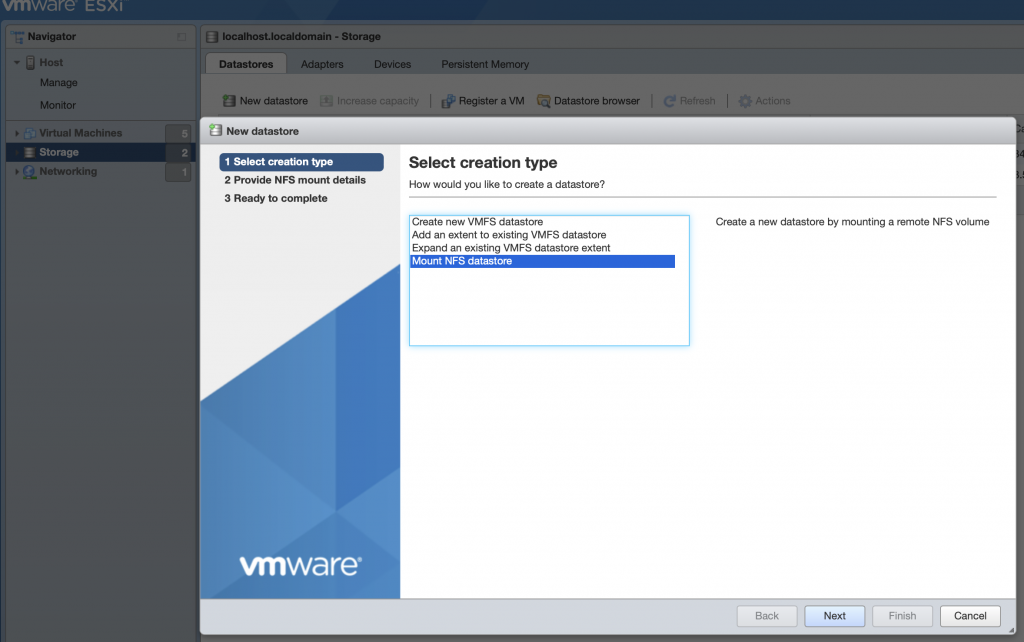Click the Register a VM icon
Screen dimensions: 1024x642
(x=449, y=101)
